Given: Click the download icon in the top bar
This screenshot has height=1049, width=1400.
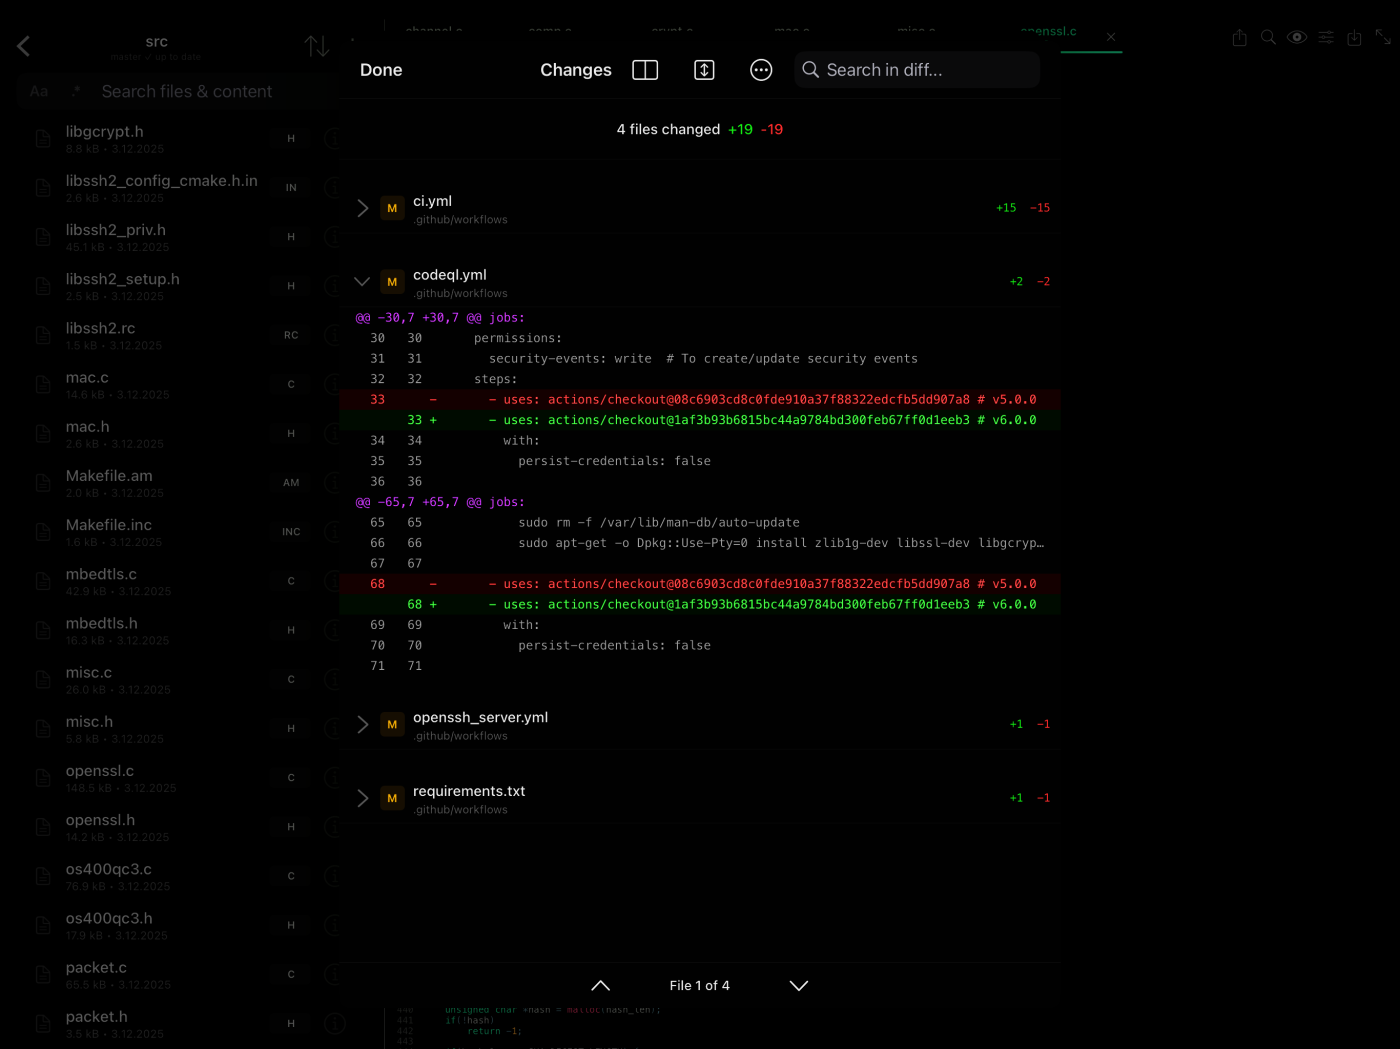Looking at the screenshot, I should click(1354, 37).
